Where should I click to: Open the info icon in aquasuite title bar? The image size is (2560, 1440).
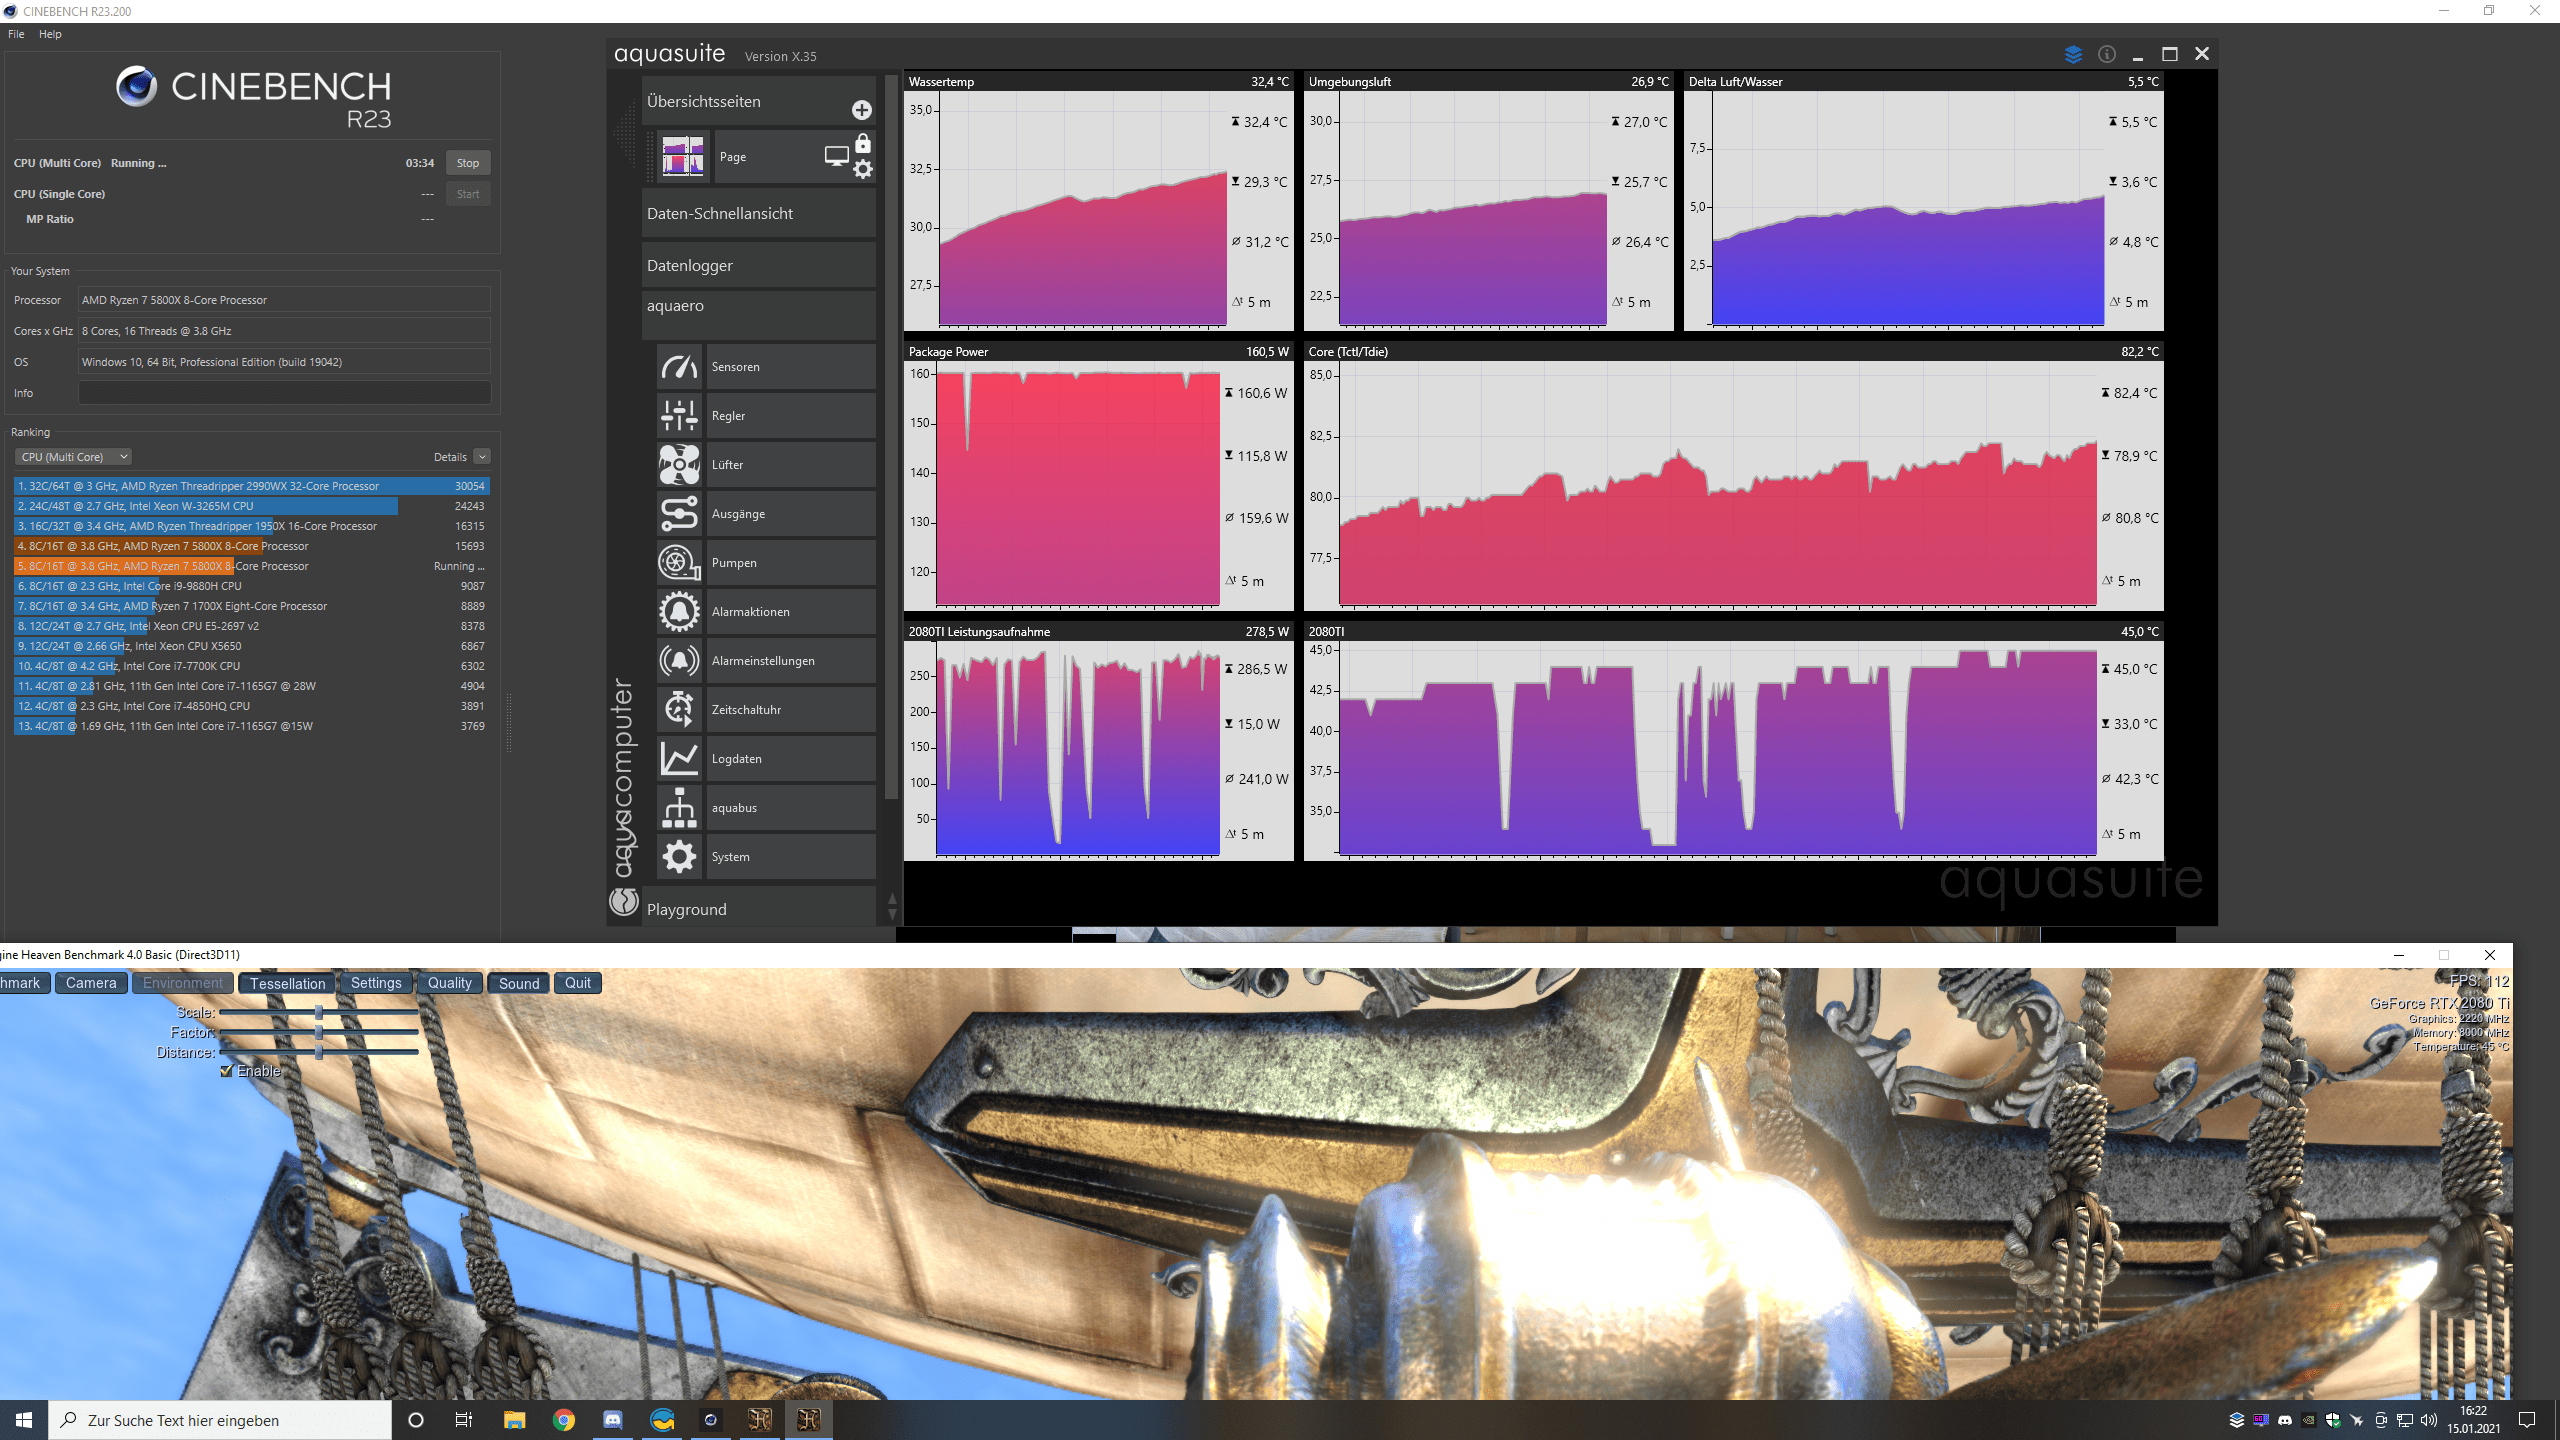(2107, 54)
